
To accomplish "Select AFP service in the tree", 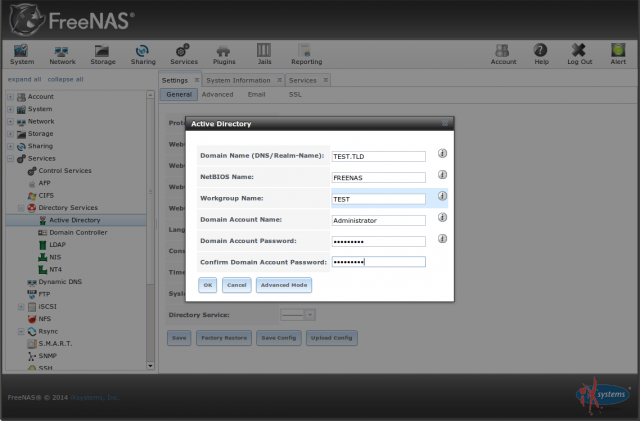I will pos(44,183).
